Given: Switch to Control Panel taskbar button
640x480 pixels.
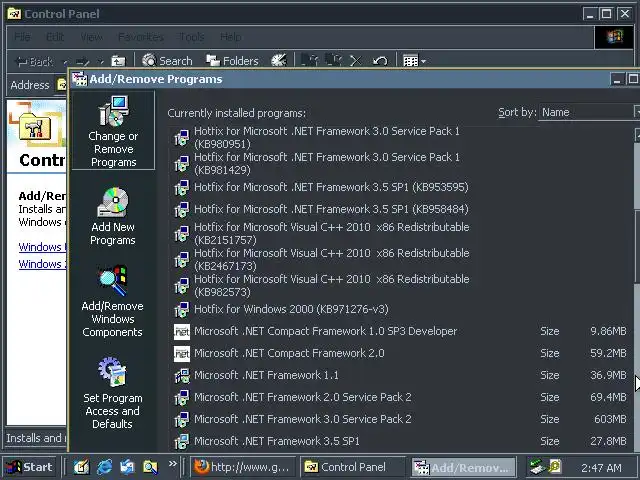Looking at the screenshot, I should click(353, 467).
